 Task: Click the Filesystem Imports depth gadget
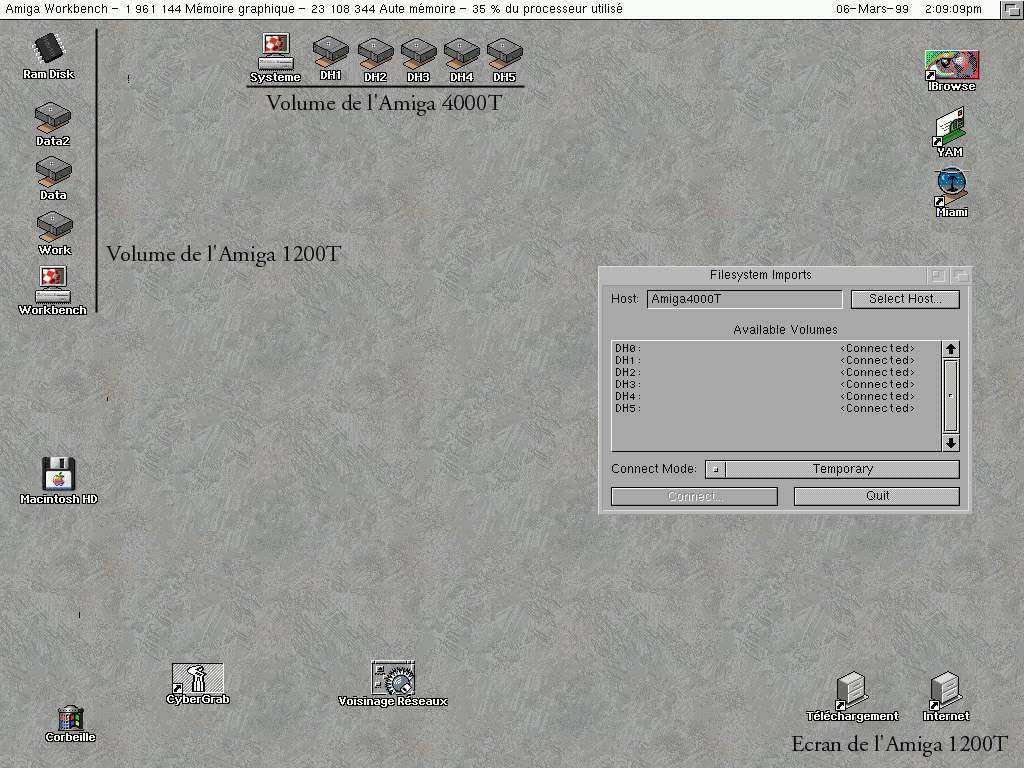(x=961, y=276)
